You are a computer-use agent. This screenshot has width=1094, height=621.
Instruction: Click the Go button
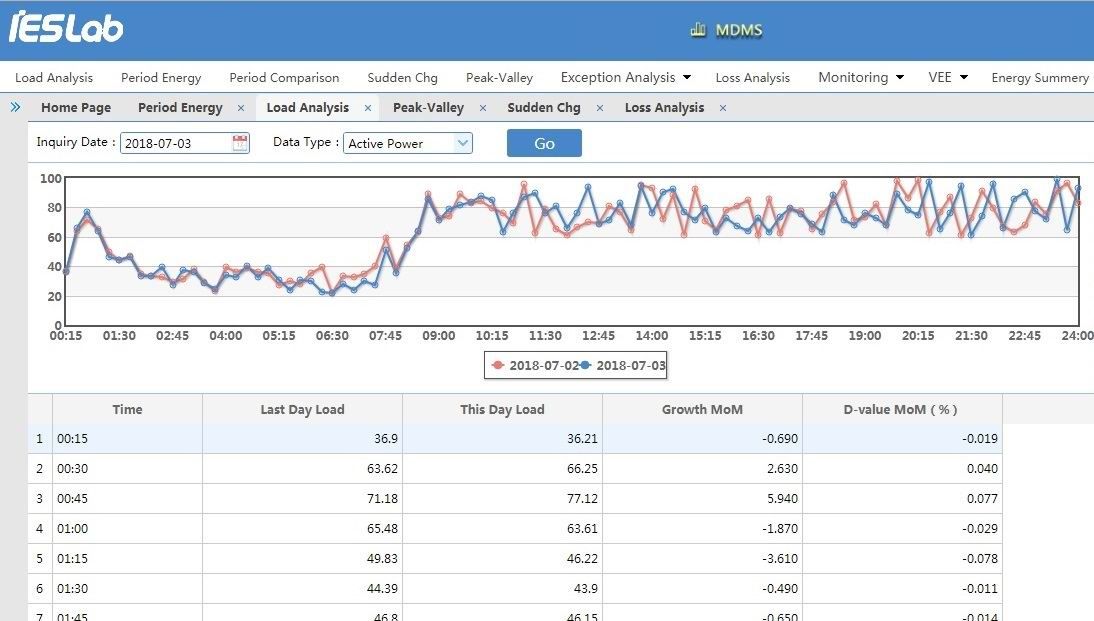tap(544, 143)
